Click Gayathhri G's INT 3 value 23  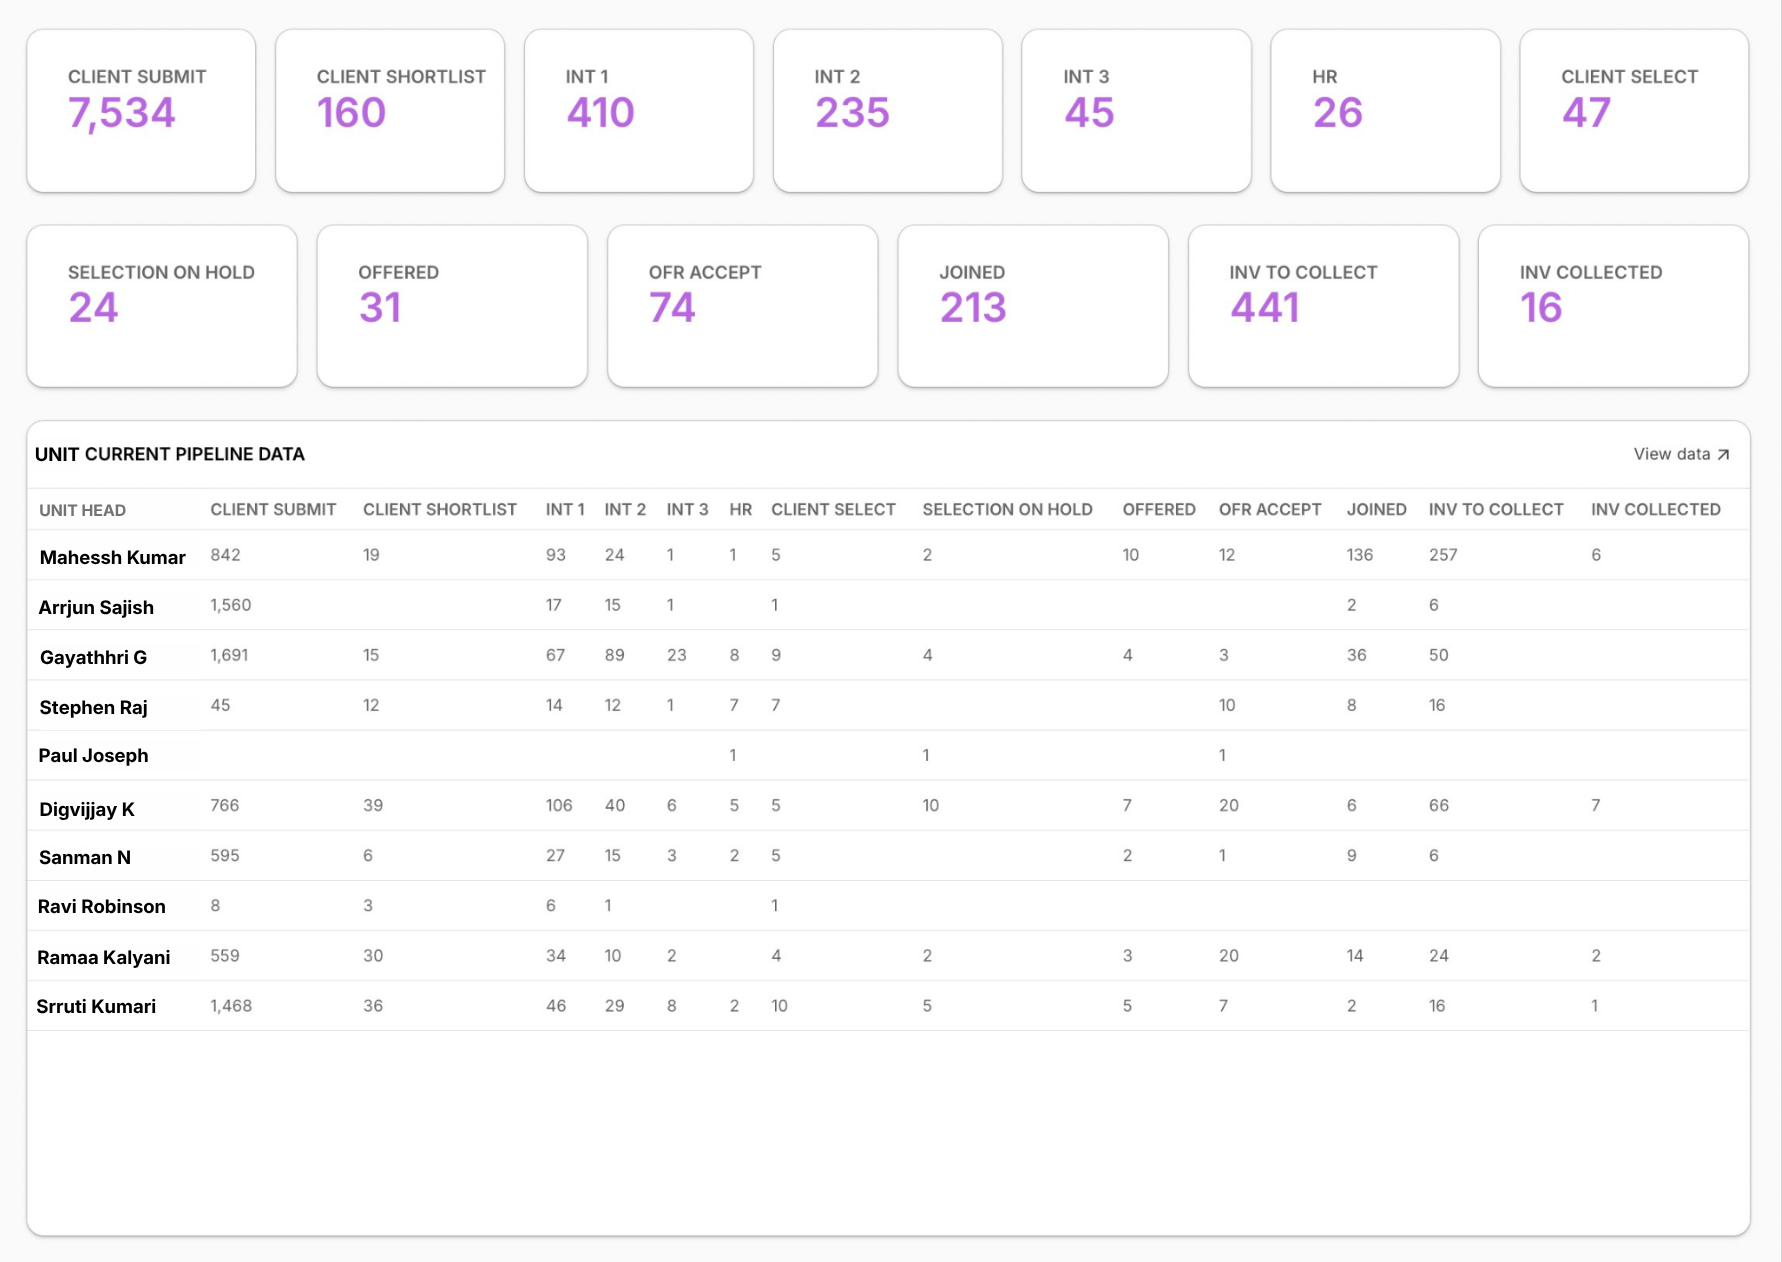click(x=677, y=655)
